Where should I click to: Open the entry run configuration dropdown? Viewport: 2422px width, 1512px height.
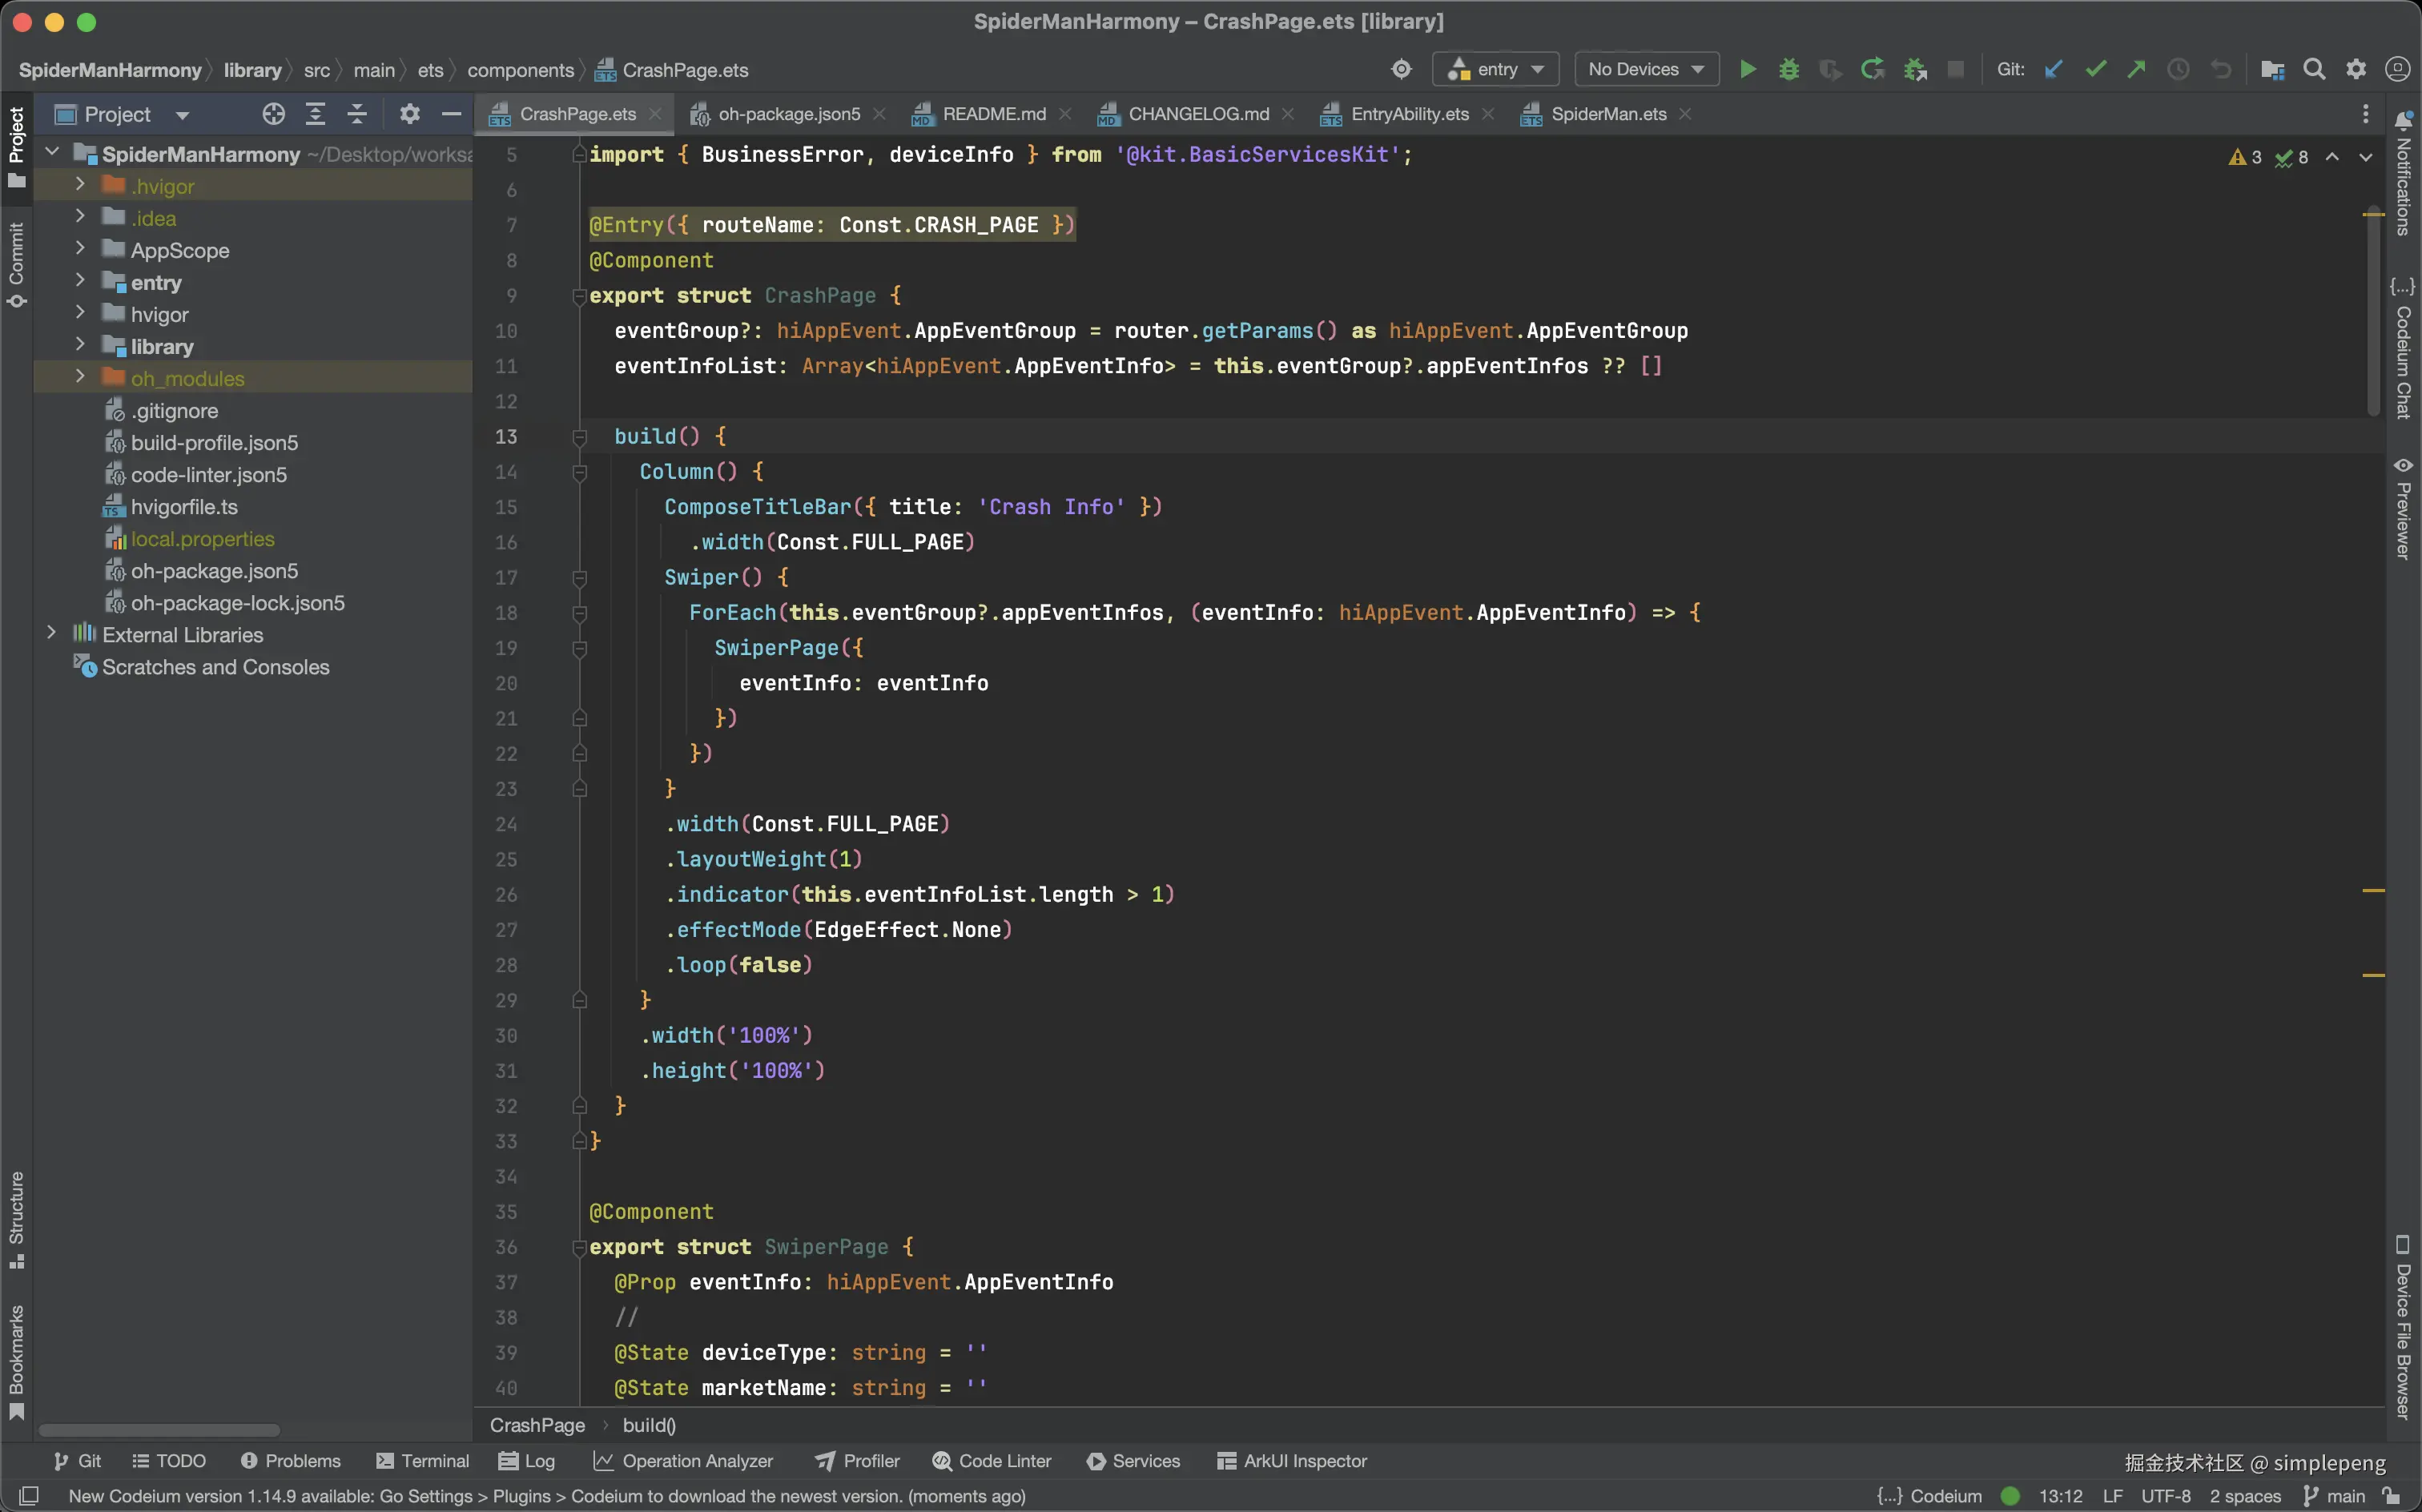[x=1495, y=69]
